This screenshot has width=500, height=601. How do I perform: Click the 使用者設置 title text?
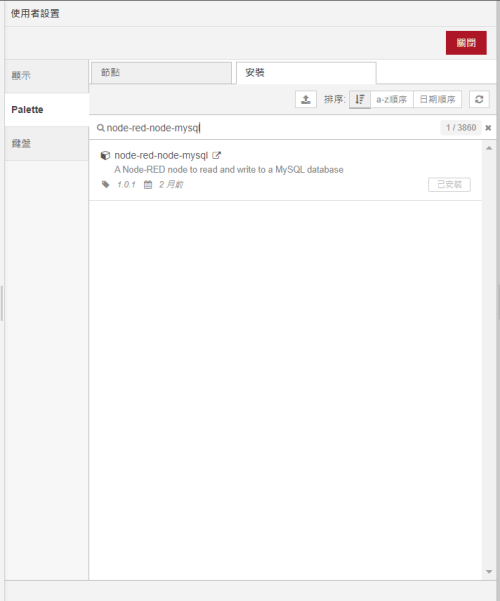click(35, 13)
